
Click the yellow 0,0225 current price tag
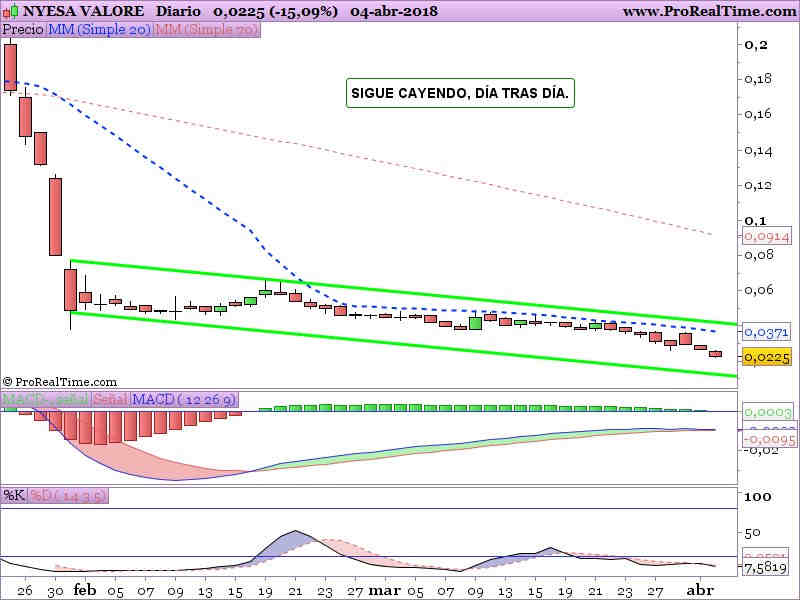coord(766,357)
